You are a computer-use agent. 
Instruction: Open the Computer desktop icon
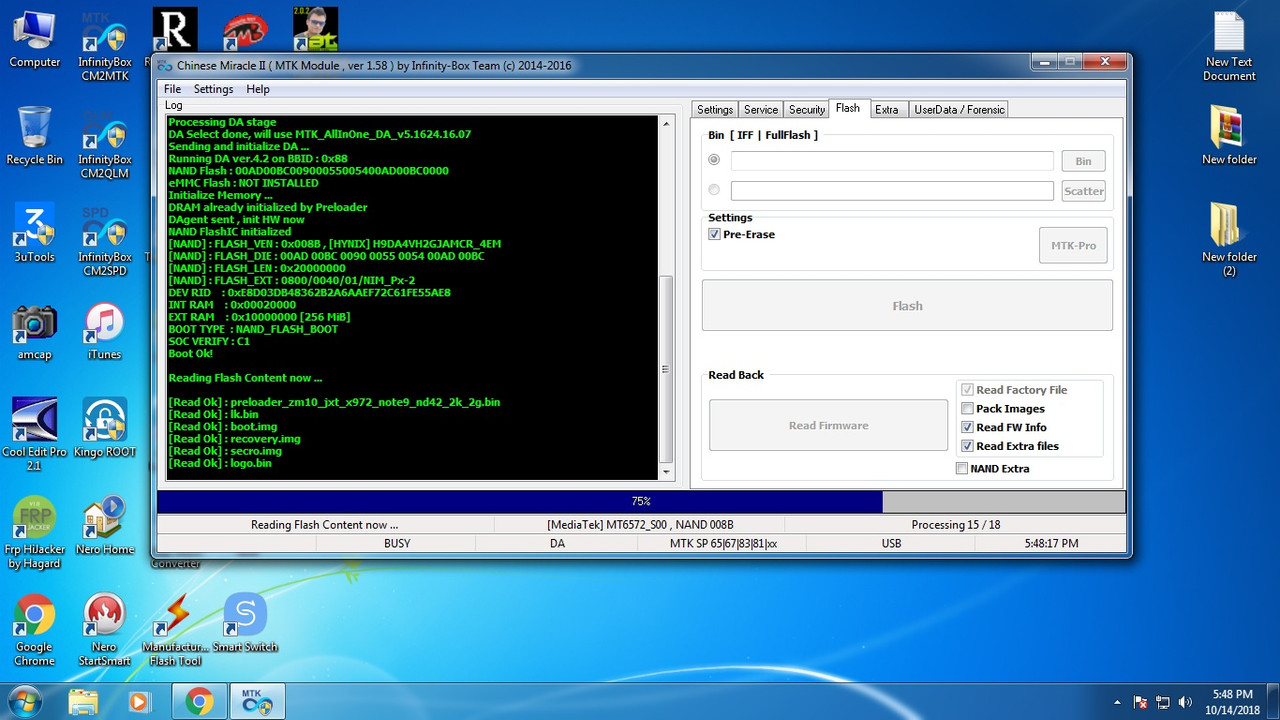(35, 40)
